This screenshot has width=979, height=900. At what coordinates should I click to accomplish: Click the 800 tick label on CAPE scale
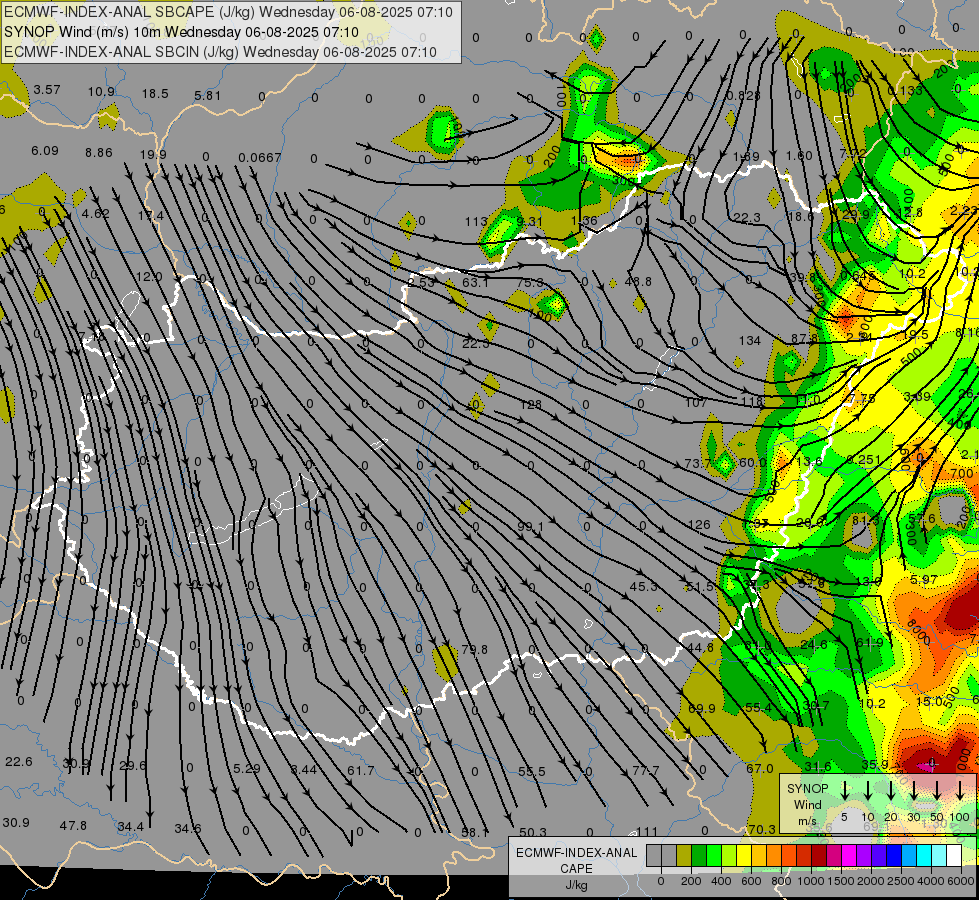pos(781,881)
